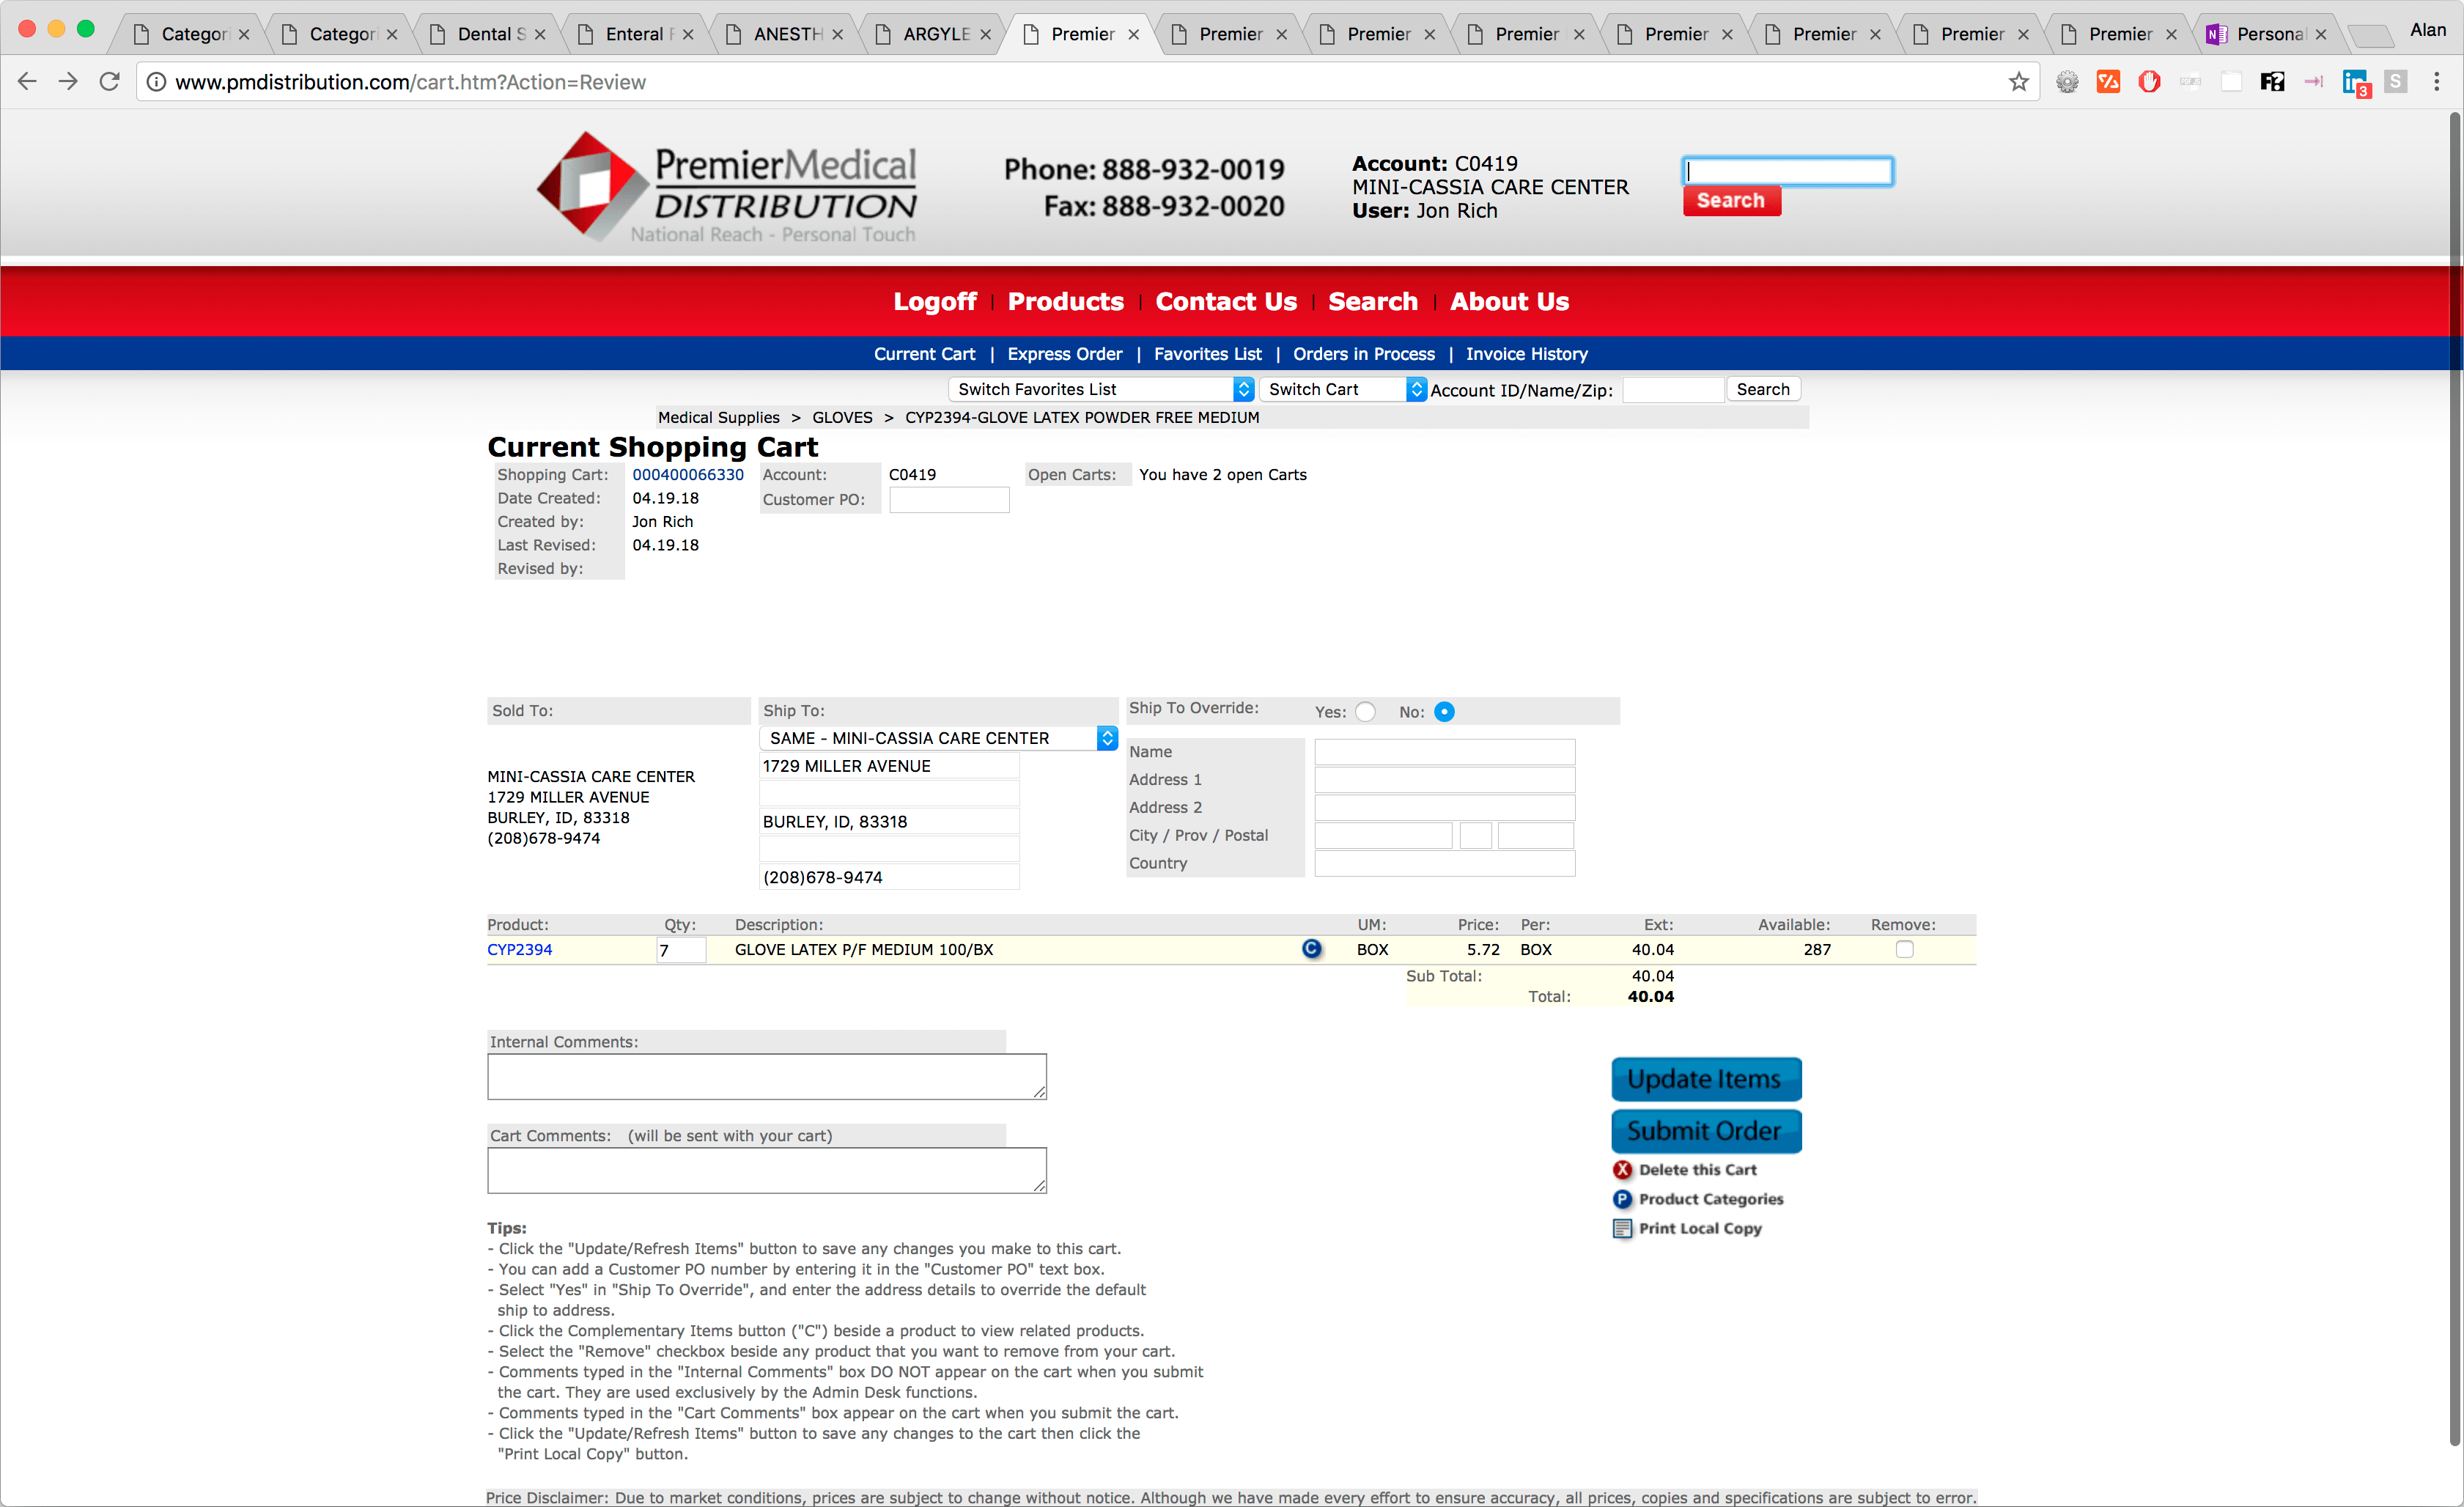
Task: Click the Internal Comments text area
Action: click(767, 1077)
